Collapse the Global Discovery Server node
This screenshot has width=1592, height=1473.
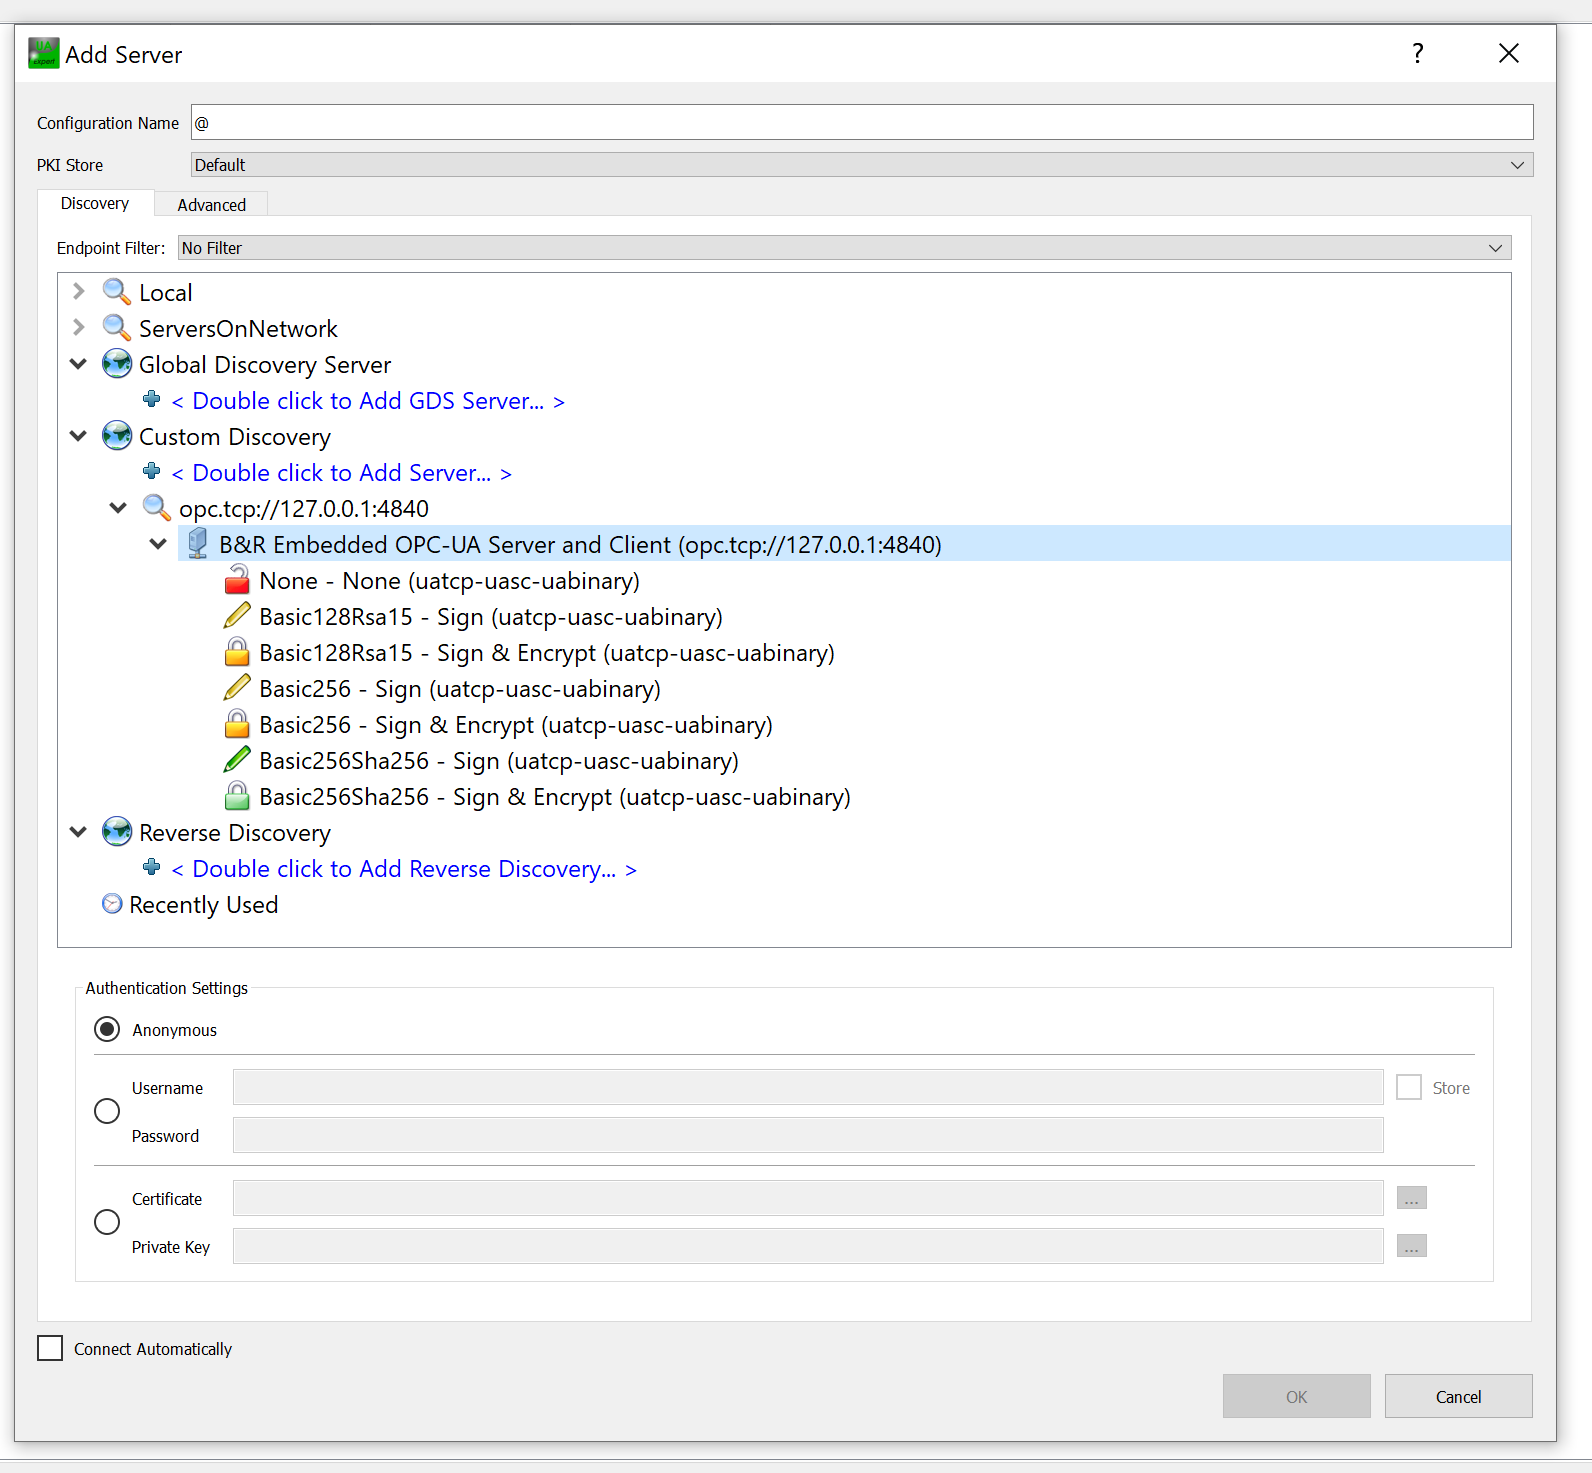coord(78,364)
